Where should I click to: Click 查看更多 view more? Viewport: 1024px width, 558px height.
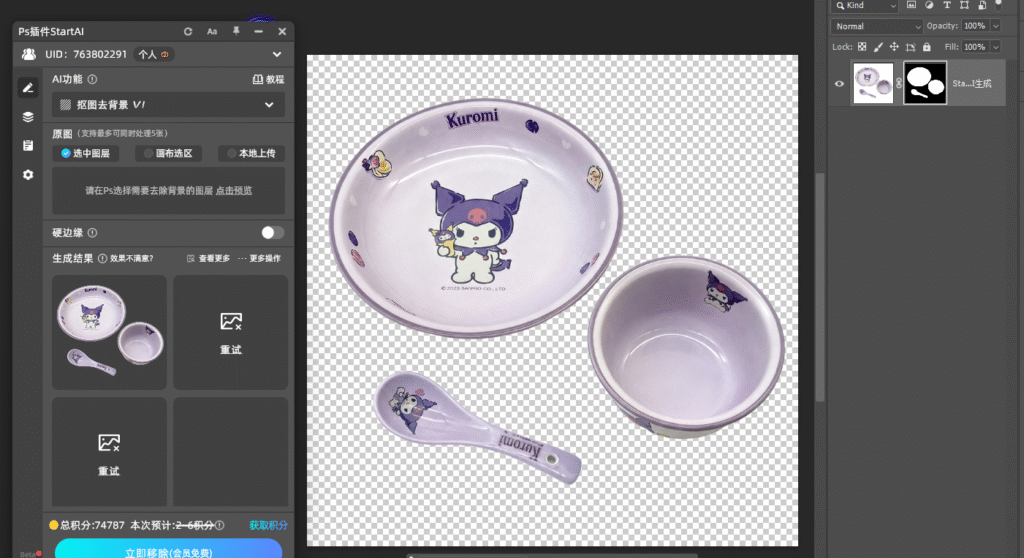[x=208, y=259]
